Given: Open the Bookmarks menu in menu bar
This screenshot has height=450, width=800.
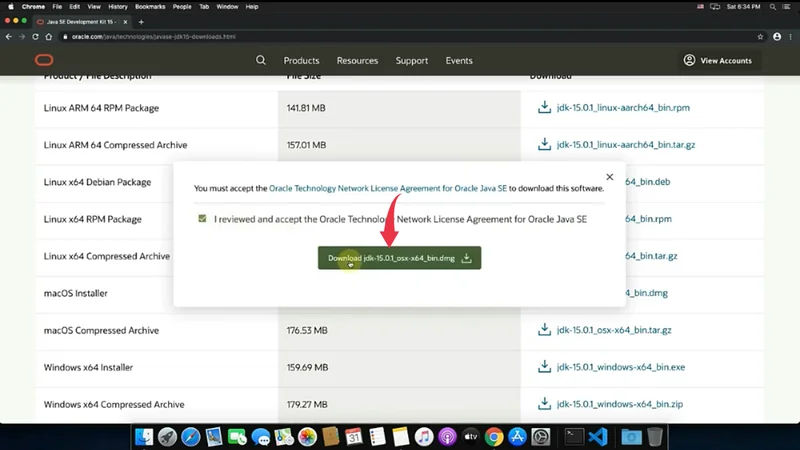Looking at the screenshot, I should (148, 6).
